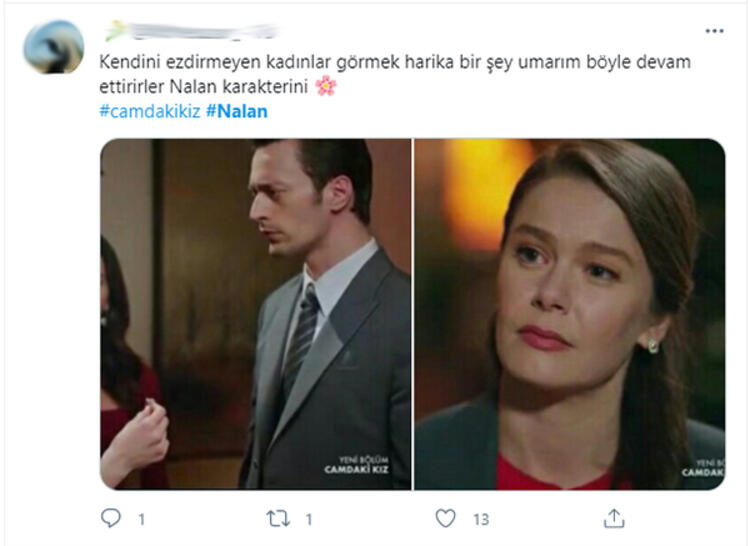Like the tweet with the heart icon
Image resolution: width=750 pixels, height=546 pixels.
pos(445,518)
